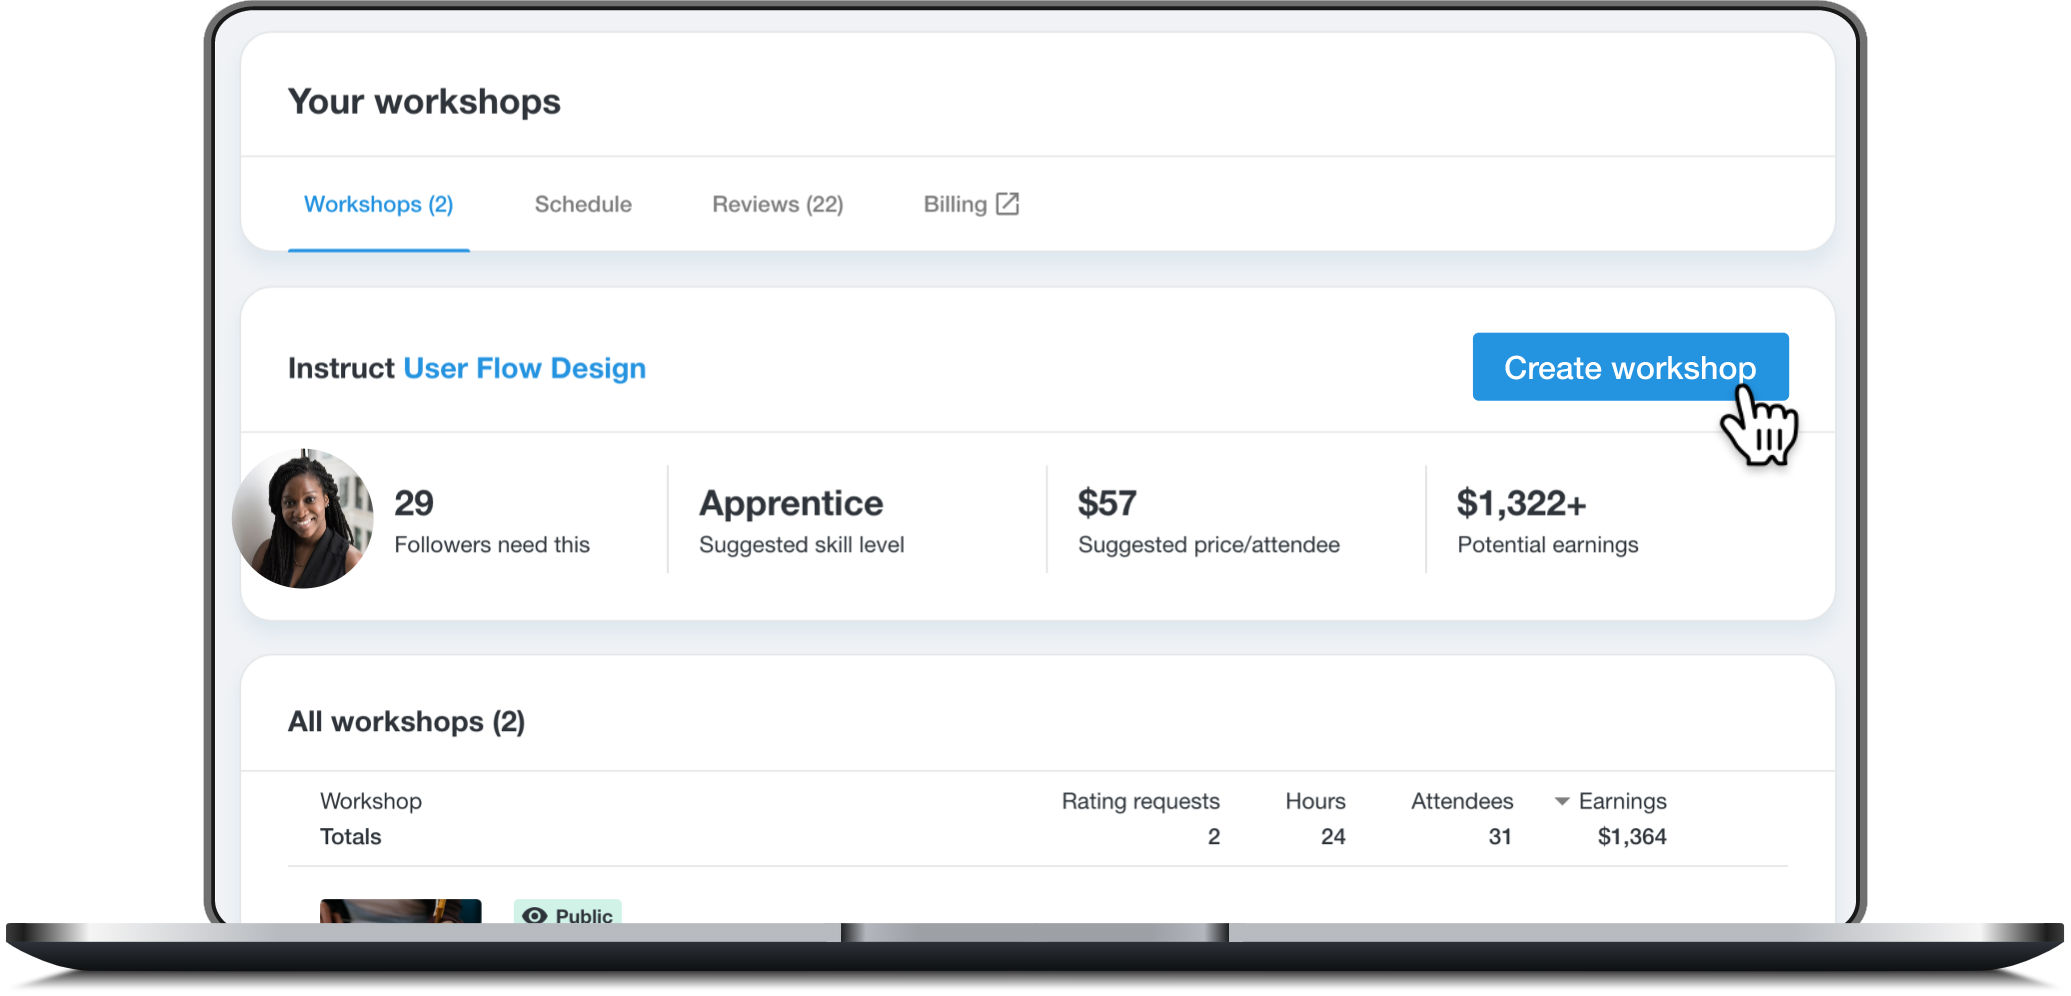Click the Workshop column header

[371, 801]
